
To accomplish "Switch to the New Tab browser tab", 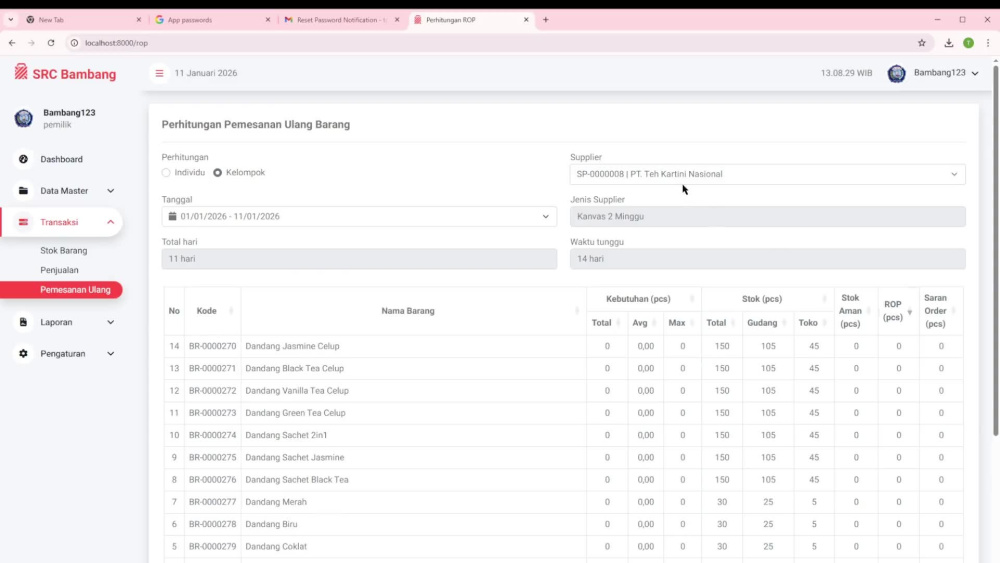I will [83, 20].
